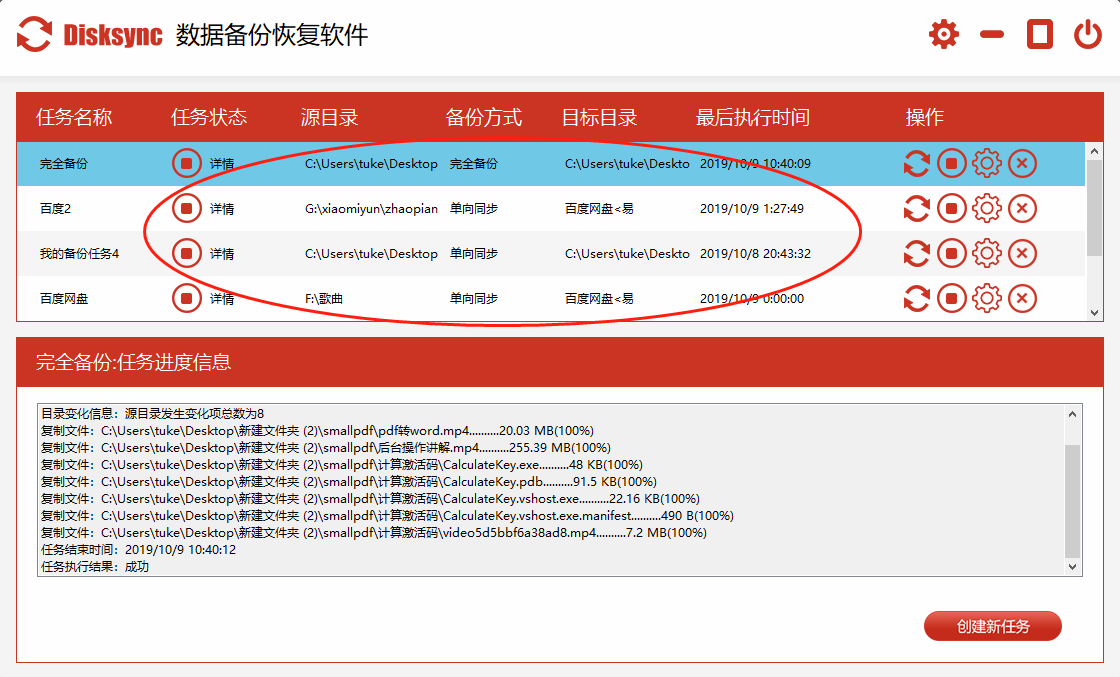1120x677 pixels.
Task: Toggle status stop button for 完全备份
Action: [x=186, y=163]
